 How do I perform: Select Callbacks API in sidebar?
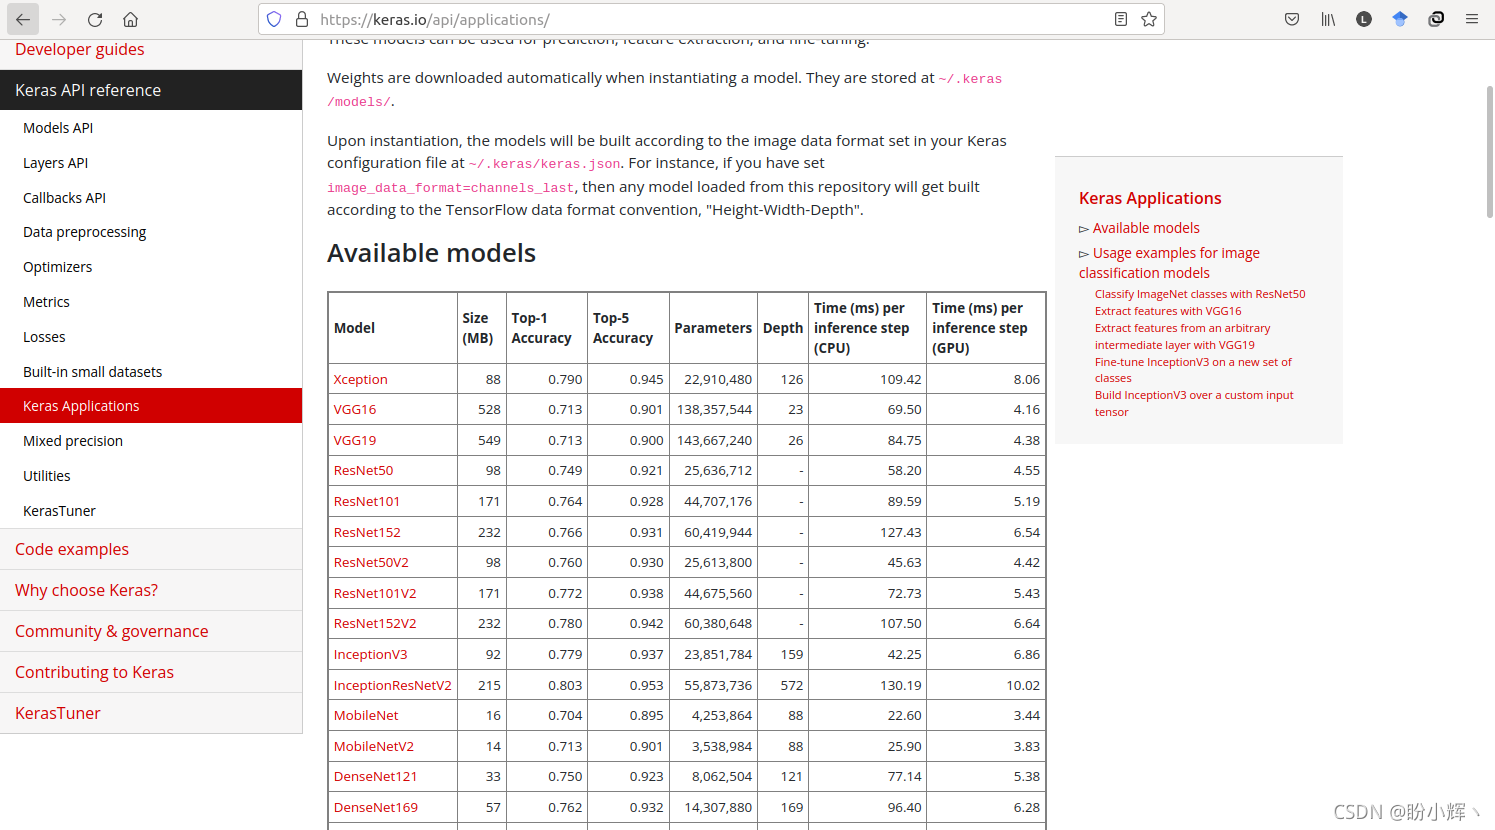tap(64, 198)
